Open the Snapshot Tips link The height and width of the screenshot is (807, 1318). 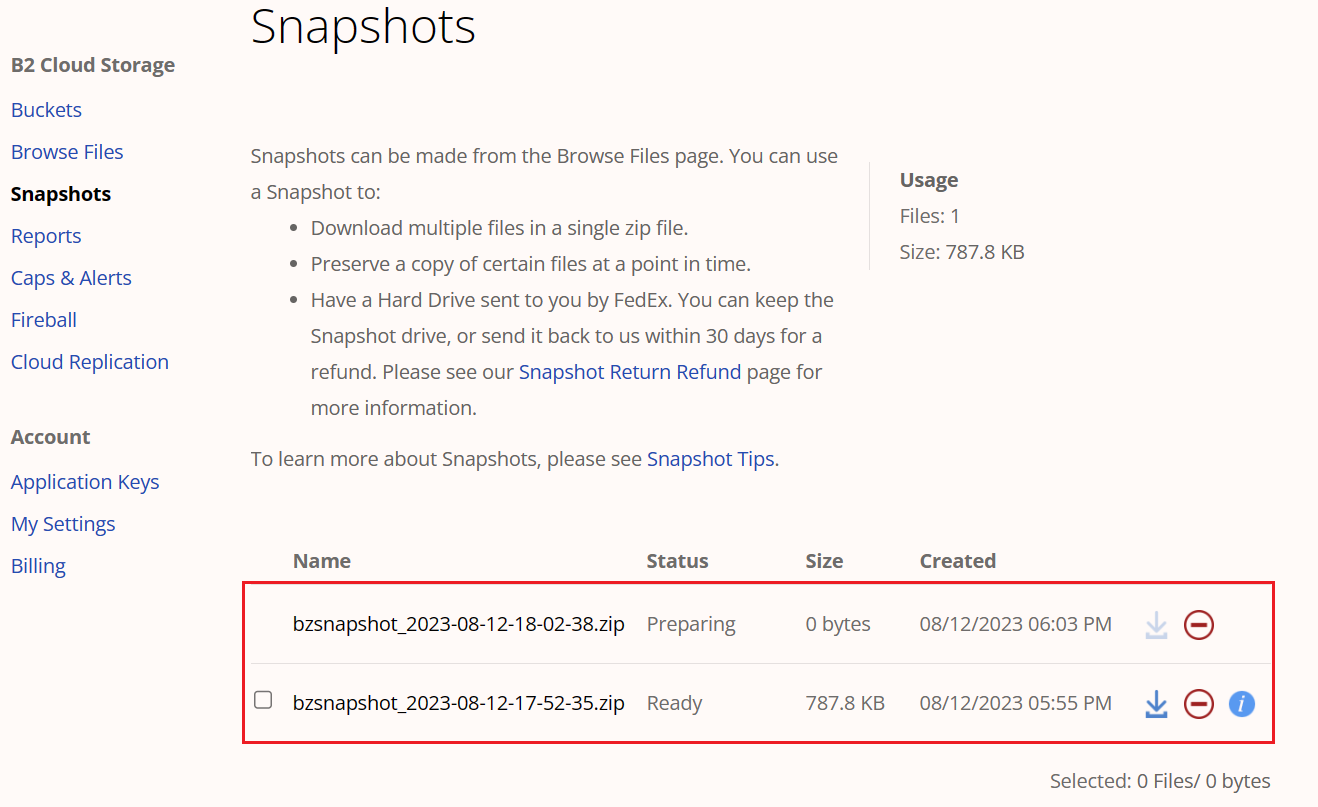click(710, 459)
